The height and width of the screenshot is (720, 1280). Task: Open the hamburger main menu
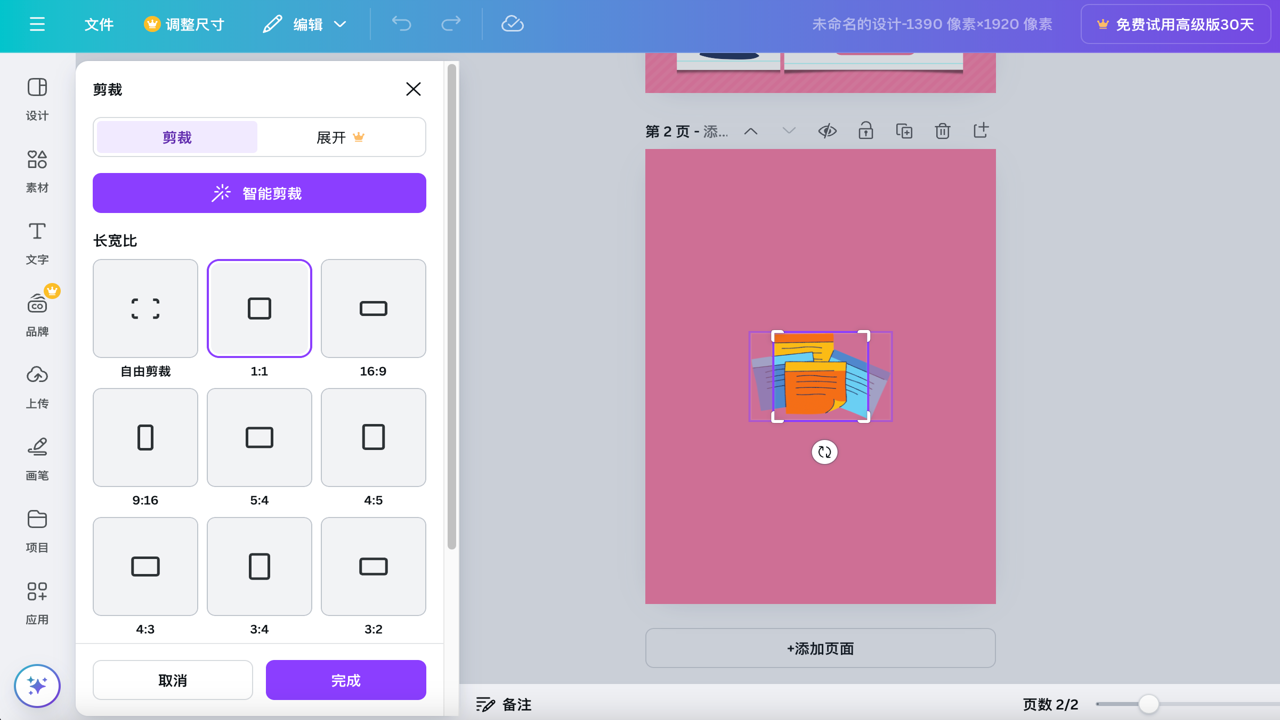tap(37, 24)
